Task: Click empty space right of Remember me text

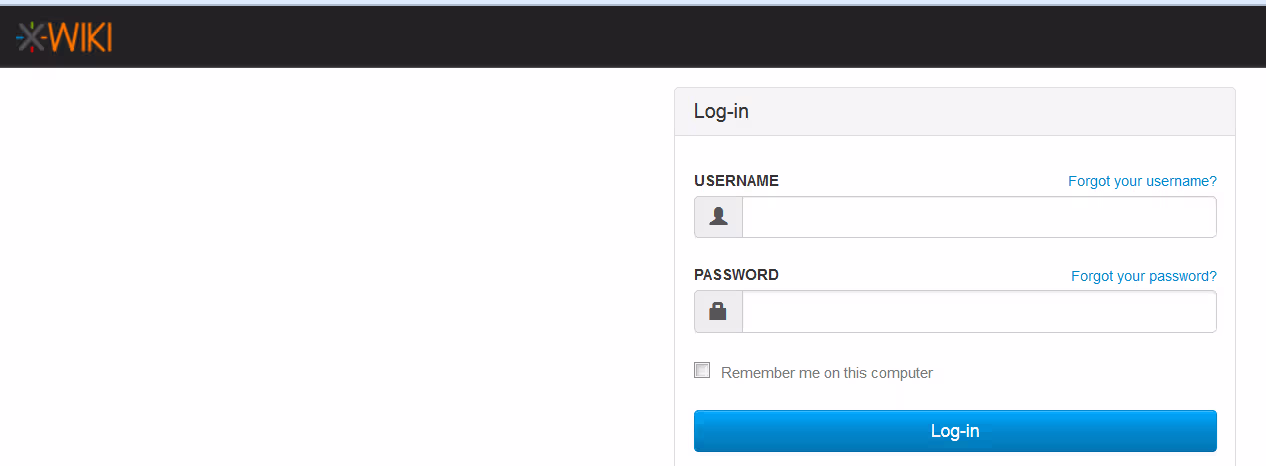Action: click(x=1080, y=373)
